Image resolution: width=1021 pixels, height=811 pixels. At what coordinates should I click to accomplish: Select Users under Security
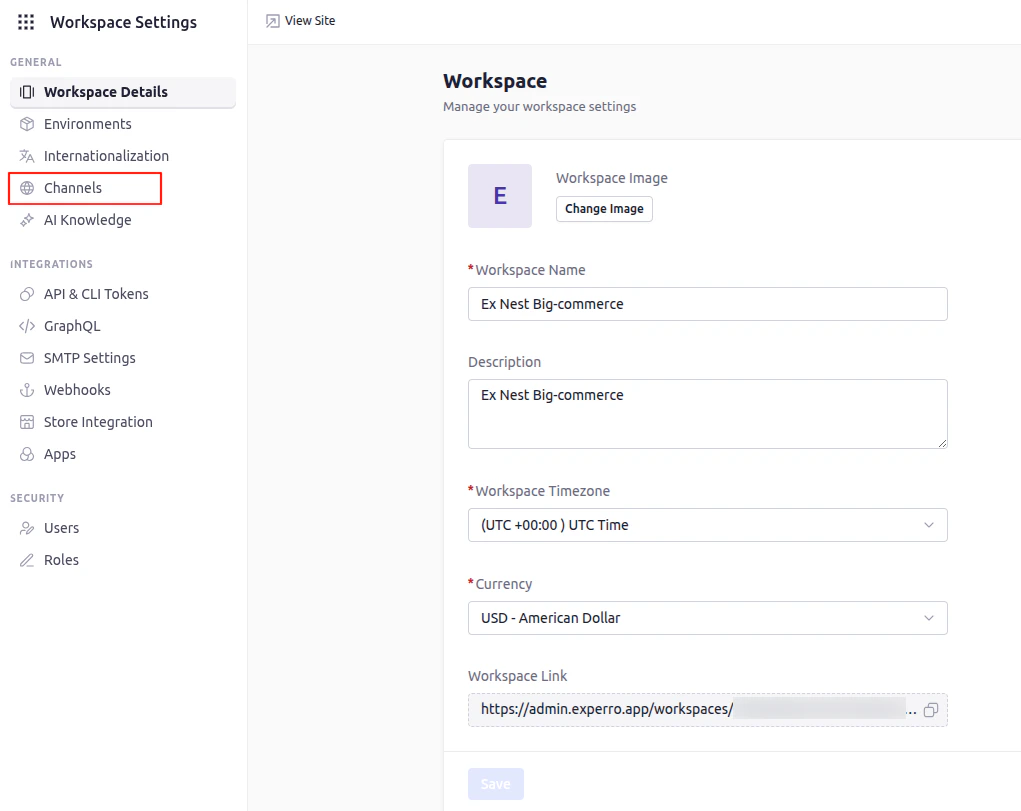61,528
